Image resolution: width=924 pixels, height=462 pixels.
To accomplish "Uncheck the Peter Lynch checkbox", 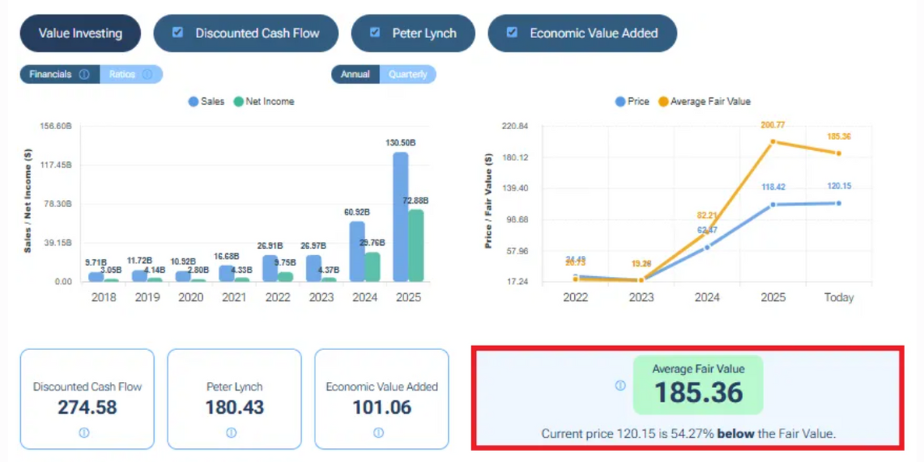I will pyautogui.click(x=375, y=33).
